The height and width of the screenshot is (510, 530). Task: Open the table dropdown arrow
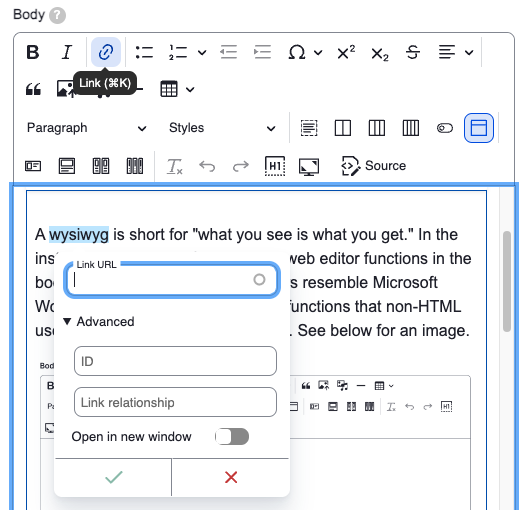(190, 90)
